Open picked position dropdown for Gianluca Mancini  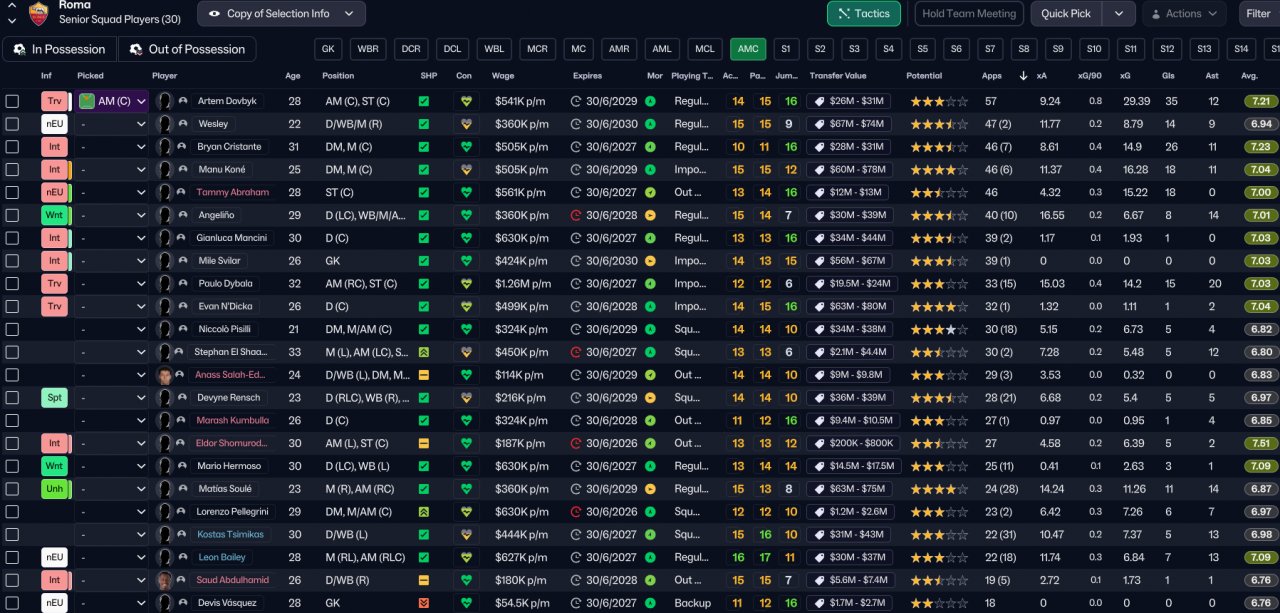112,238
